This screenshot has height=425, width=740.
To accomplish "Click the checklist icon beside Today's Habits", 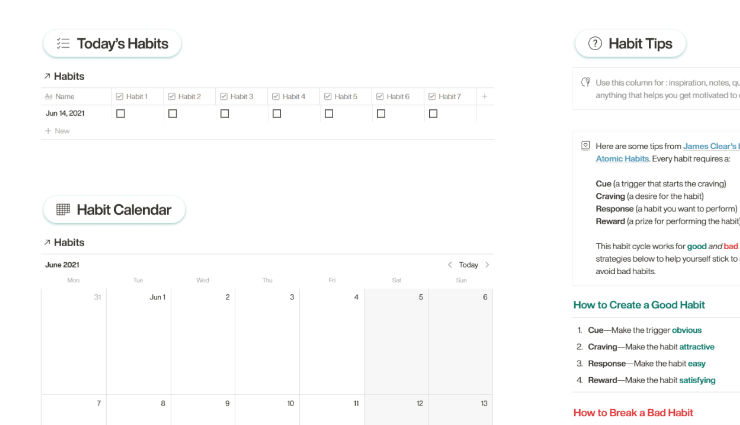I will [x=63, y=43].
